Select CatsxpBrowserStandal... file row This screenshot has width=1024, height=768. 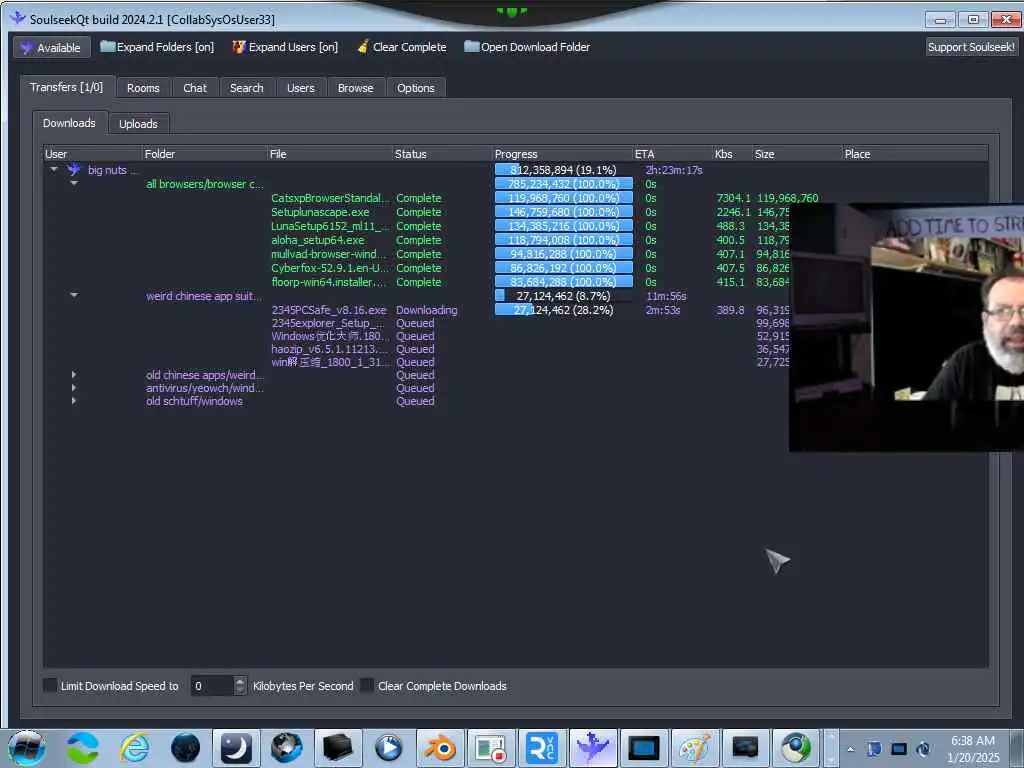330,198
